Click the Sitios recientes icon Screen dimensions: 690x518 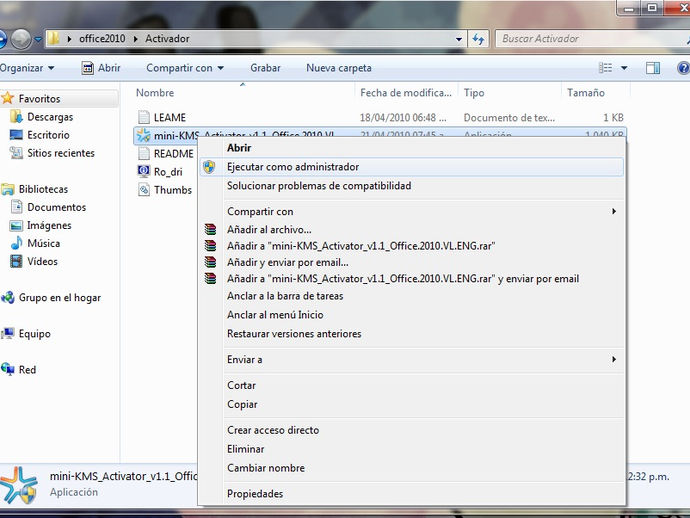[x=16, y=153]
